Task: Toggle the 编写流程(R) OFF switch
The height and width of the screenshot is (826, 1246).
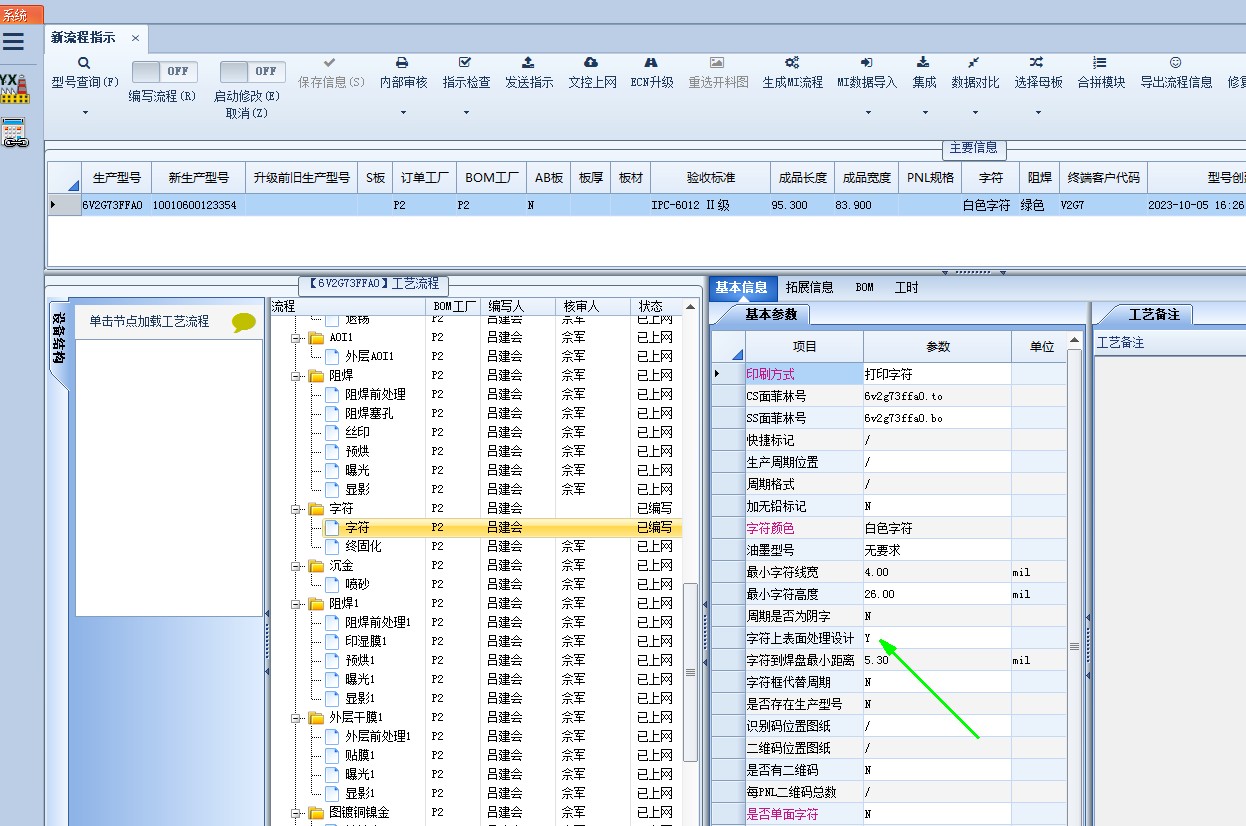Action: tap(165, 72)
